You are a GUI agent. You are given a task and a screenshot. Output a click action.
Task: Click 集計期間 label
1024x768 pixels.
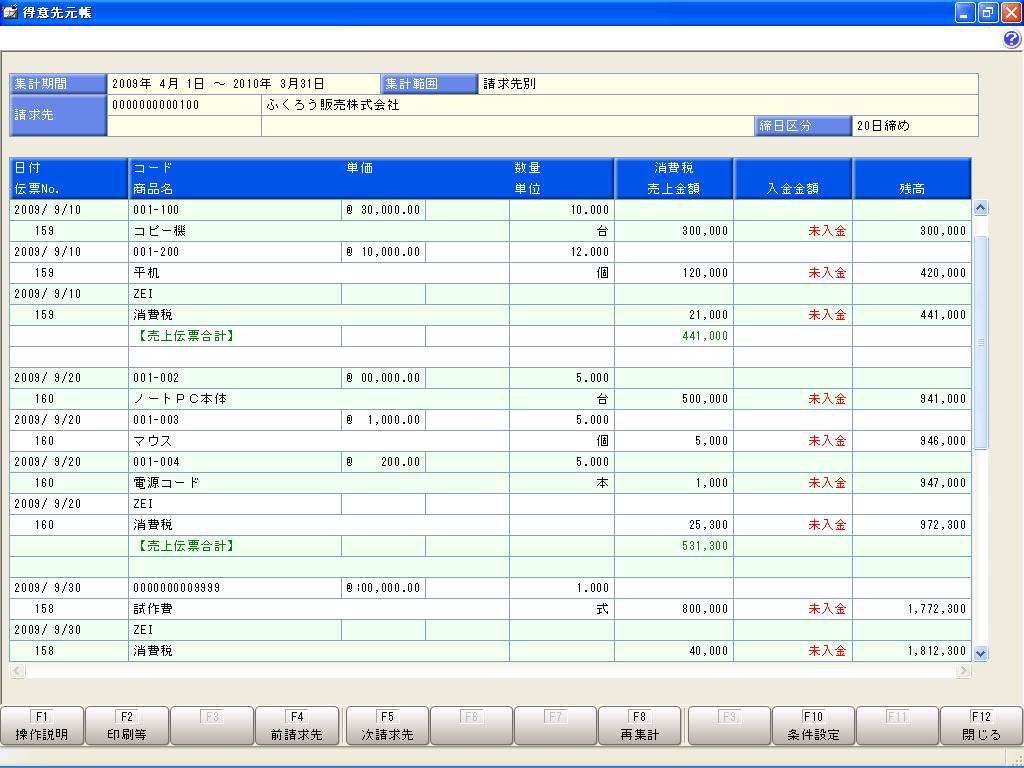coord(58,84)
